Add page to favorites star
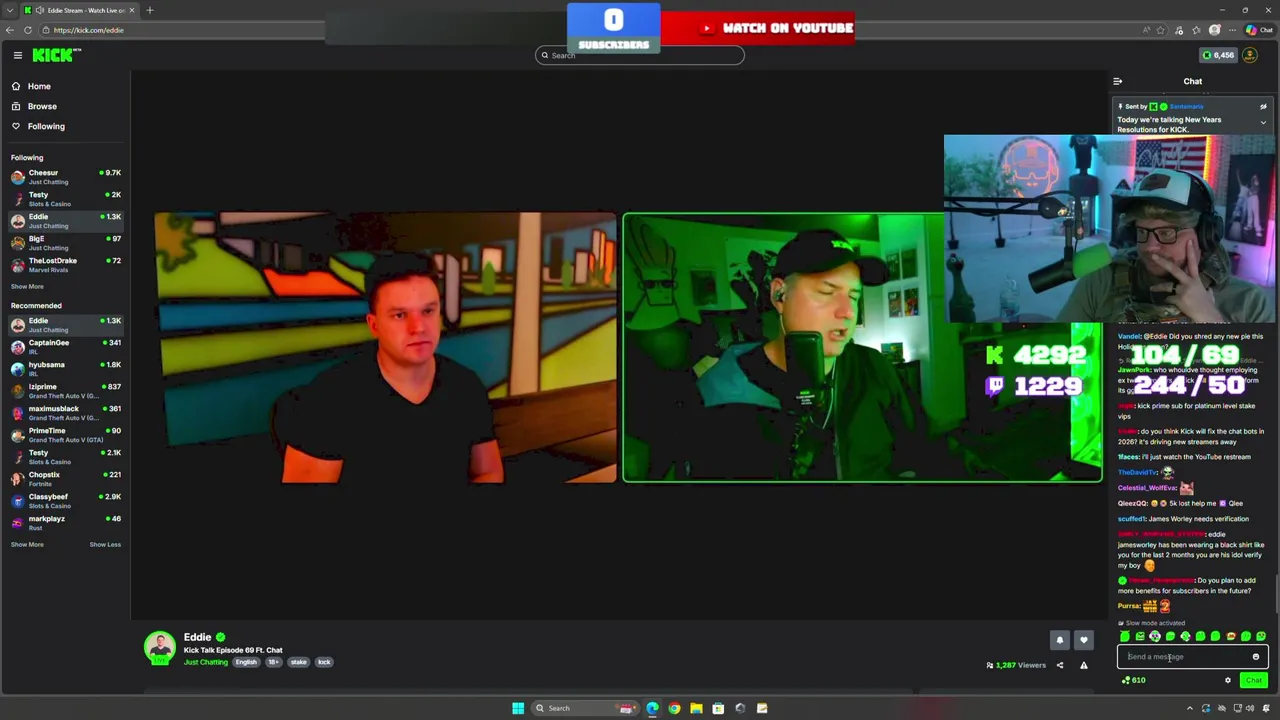Image resolution: width=1280 pixels, height=720 pixels. [1161, 30]
